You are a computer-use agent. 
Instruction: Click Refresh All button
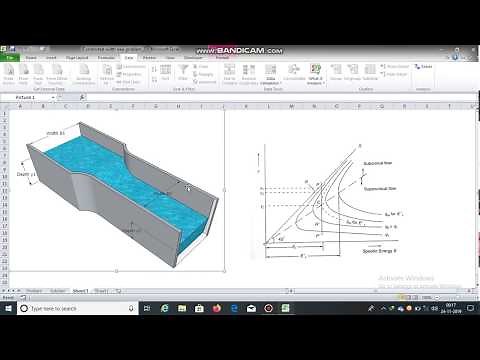point(107,73)
